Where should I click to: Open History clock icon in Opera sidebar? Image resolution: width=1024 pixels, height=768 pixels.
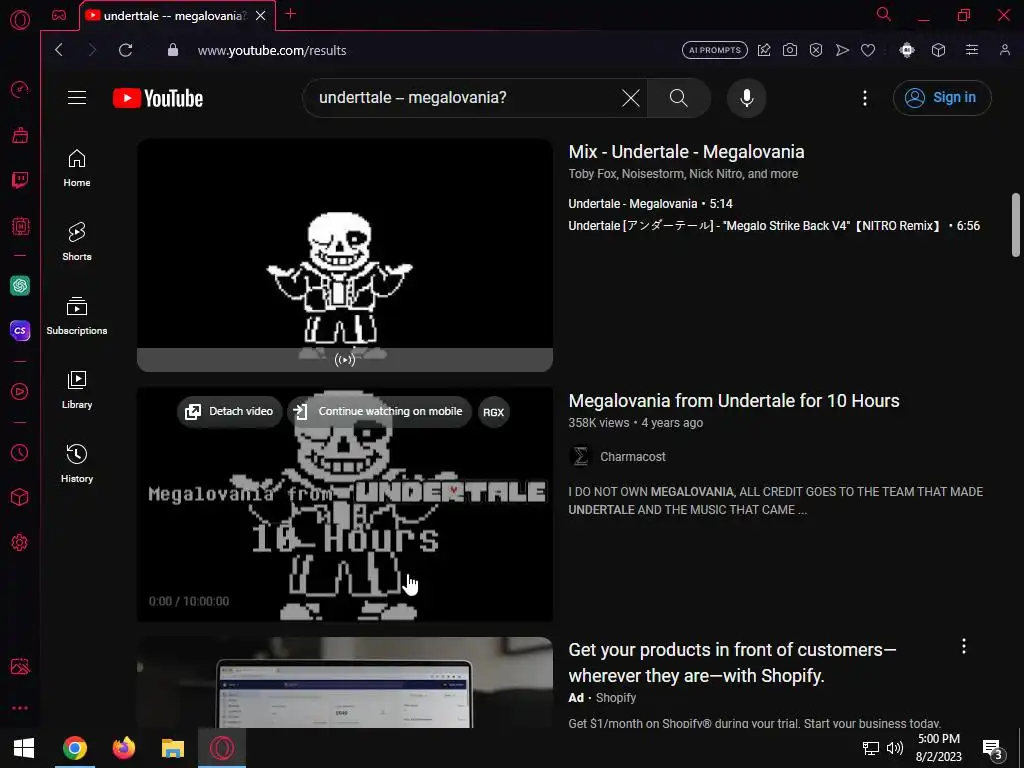(20, 453)
